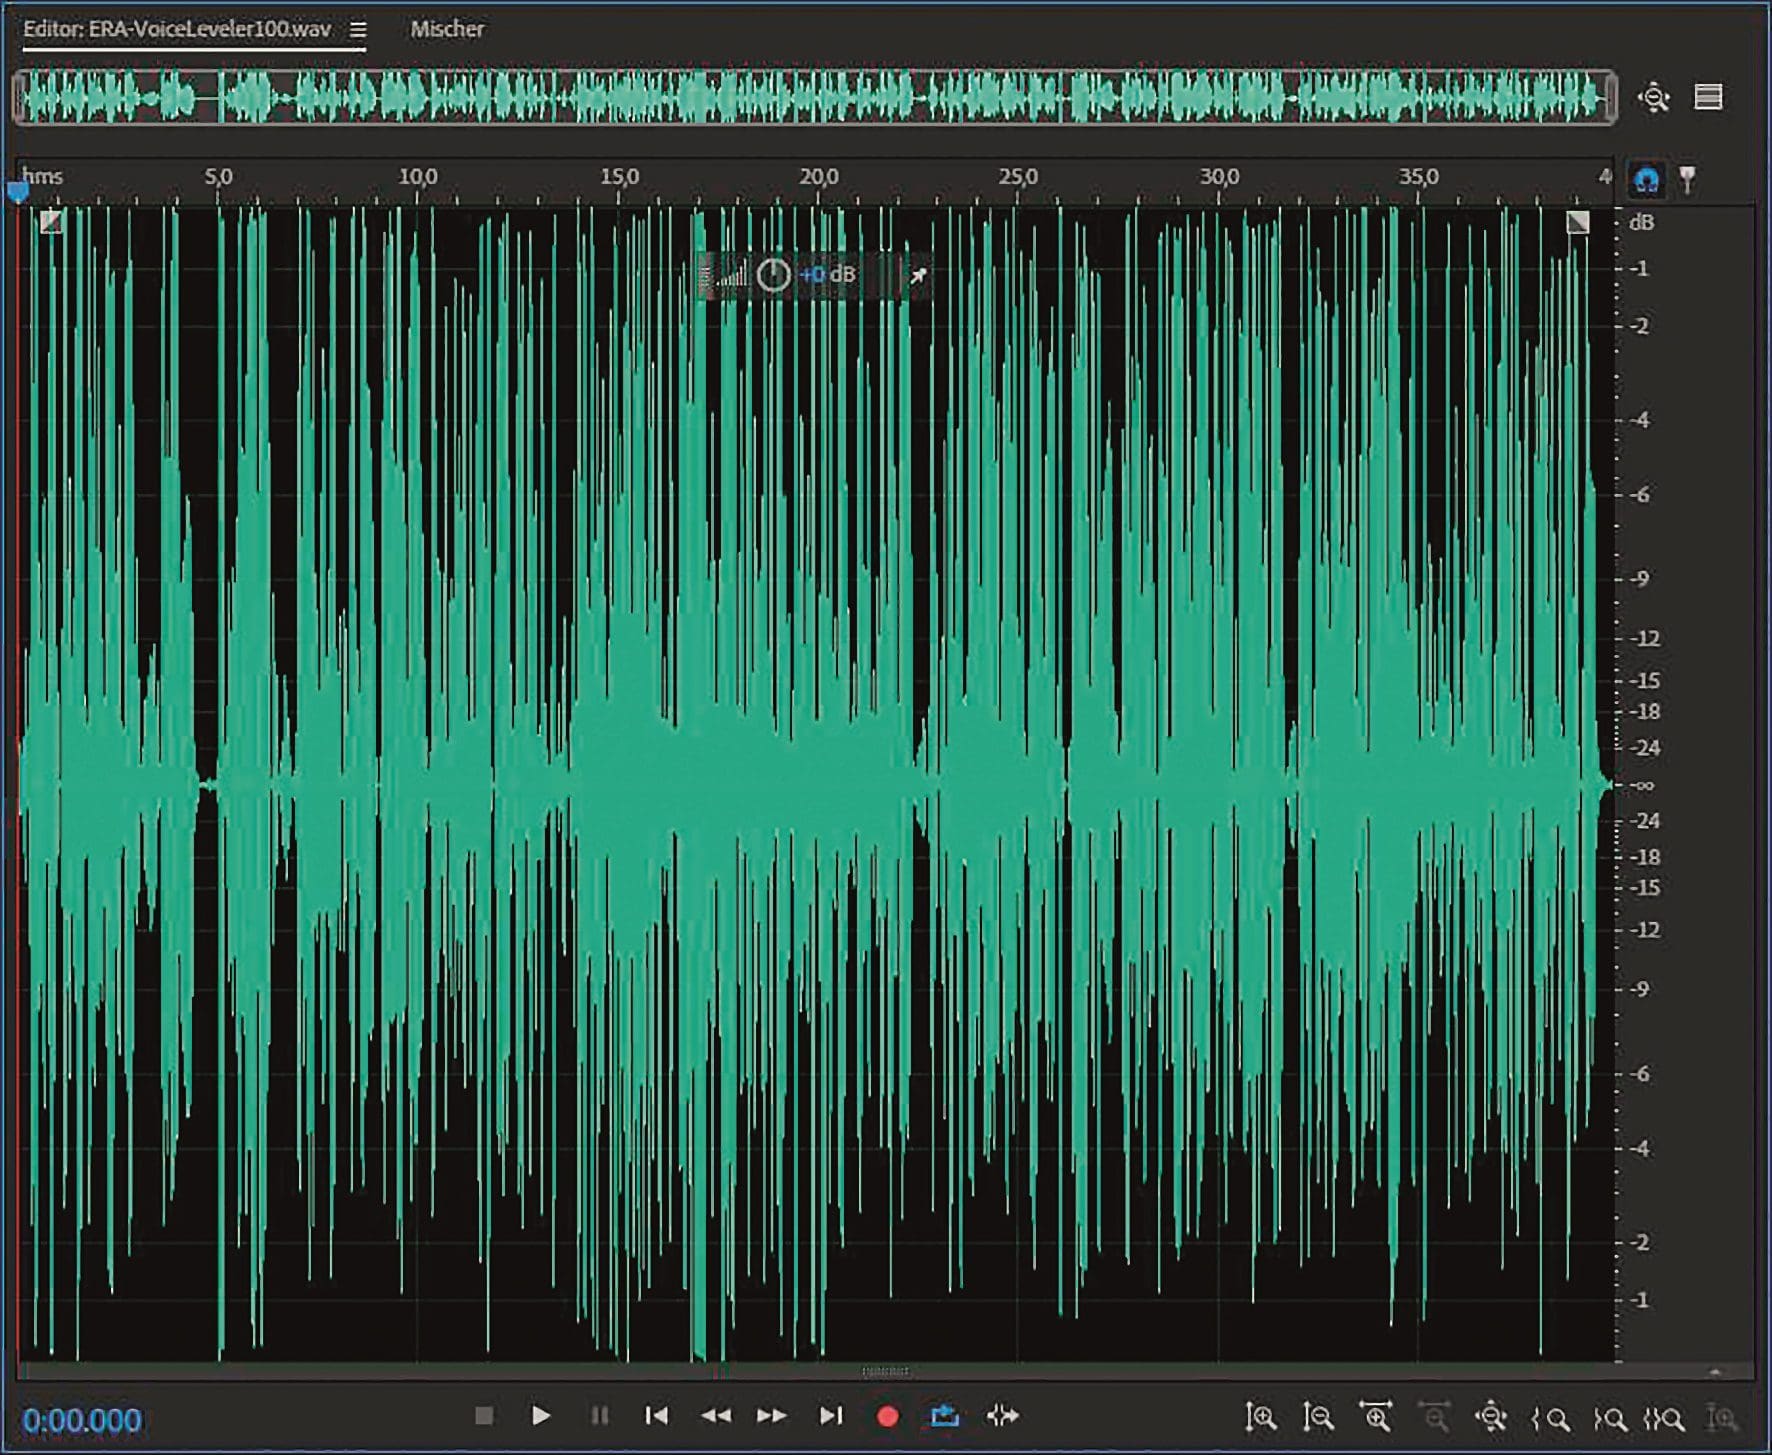This screenshot has width=1772, height=1455.
Task: Start playback with the Play button
Action: pos(541,1415)
